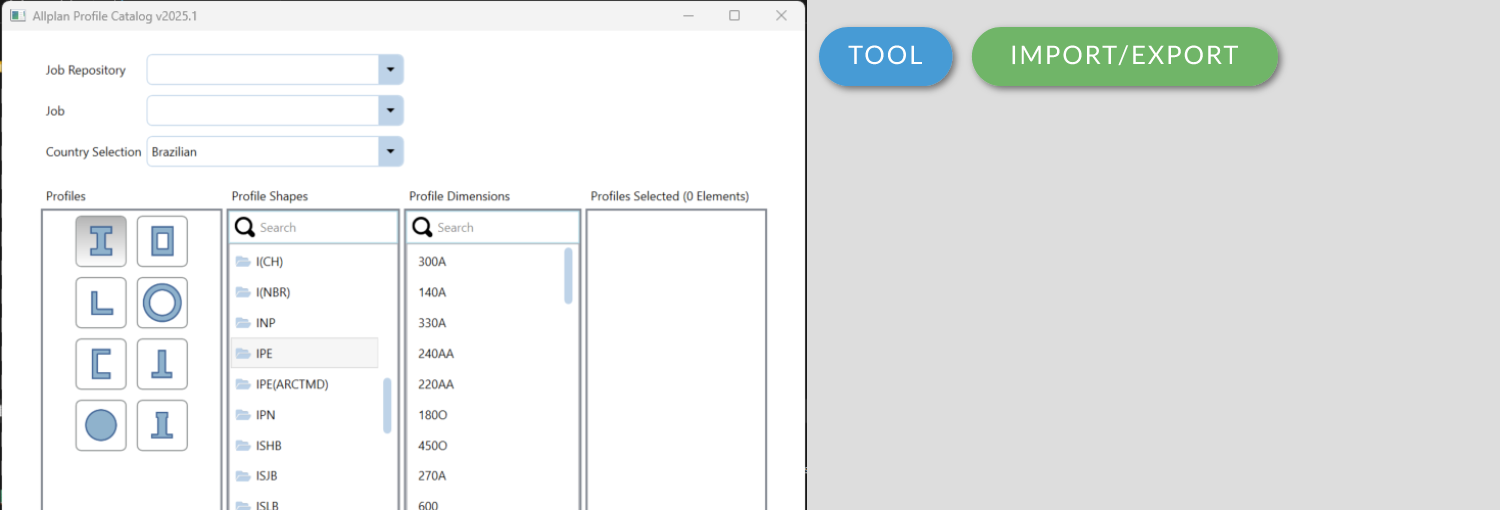Click the Profile Dimensions list scrollbar

569,275
